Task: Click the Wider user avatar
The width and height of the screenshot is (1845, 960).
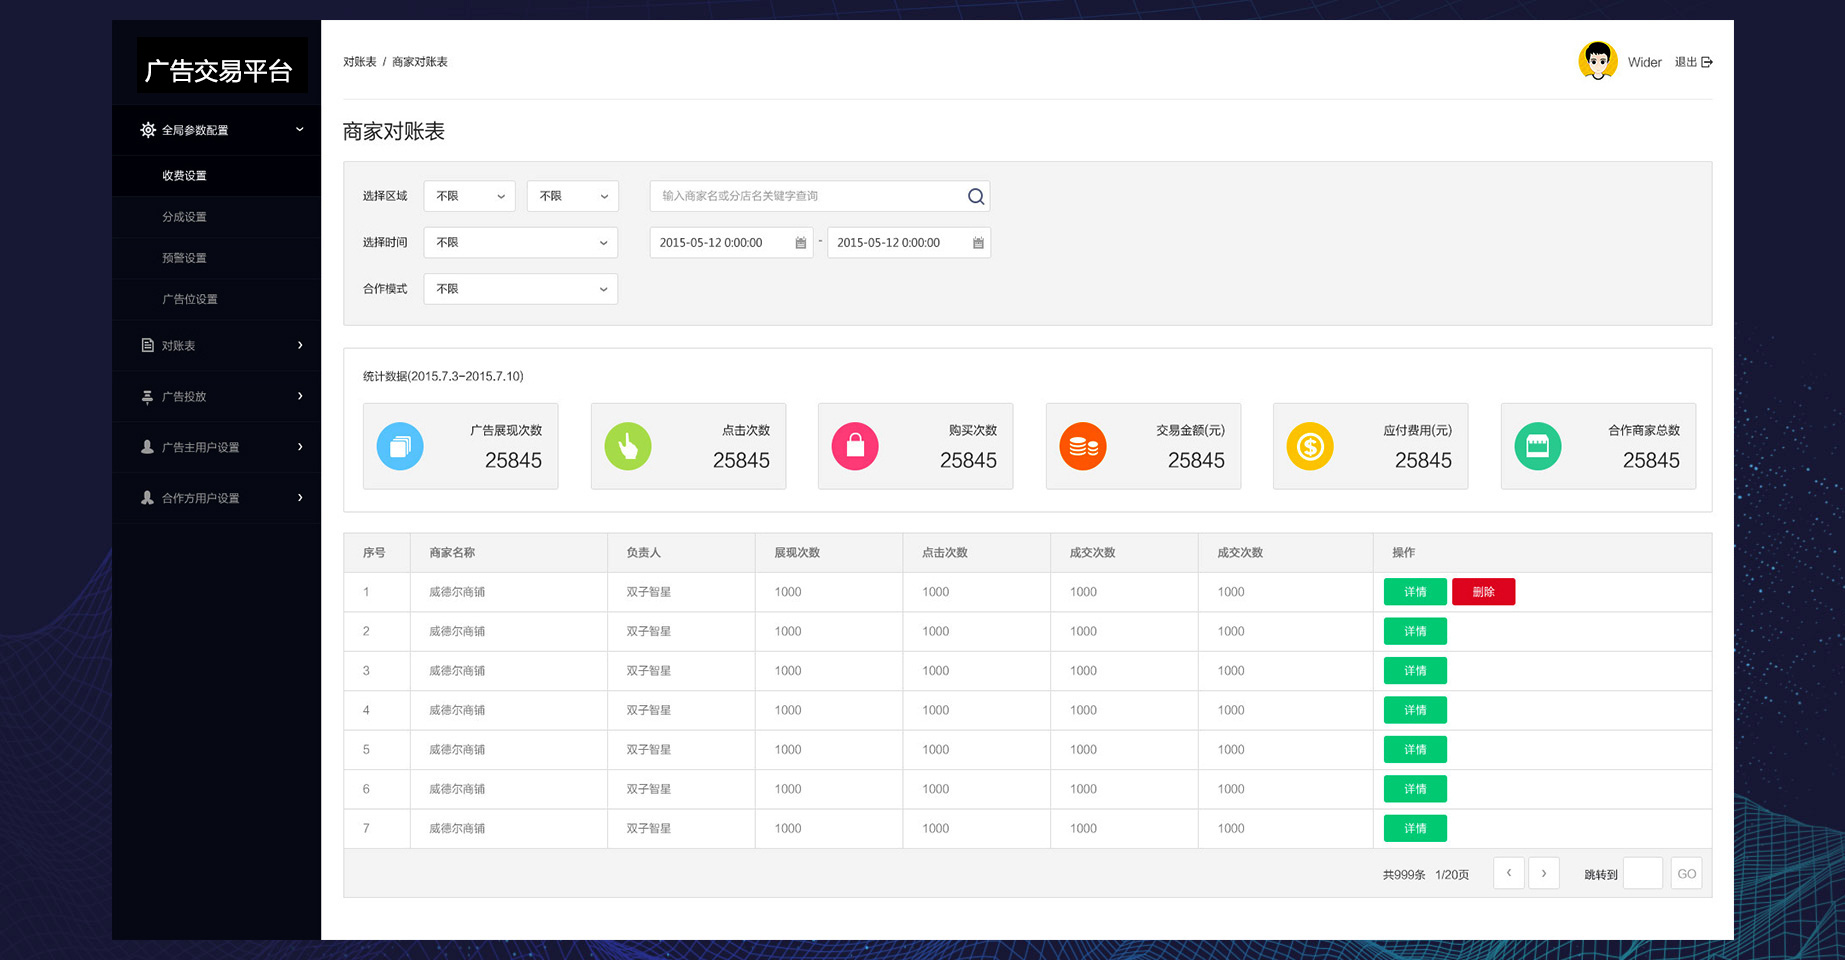Action: click(x=1597, y=62)
